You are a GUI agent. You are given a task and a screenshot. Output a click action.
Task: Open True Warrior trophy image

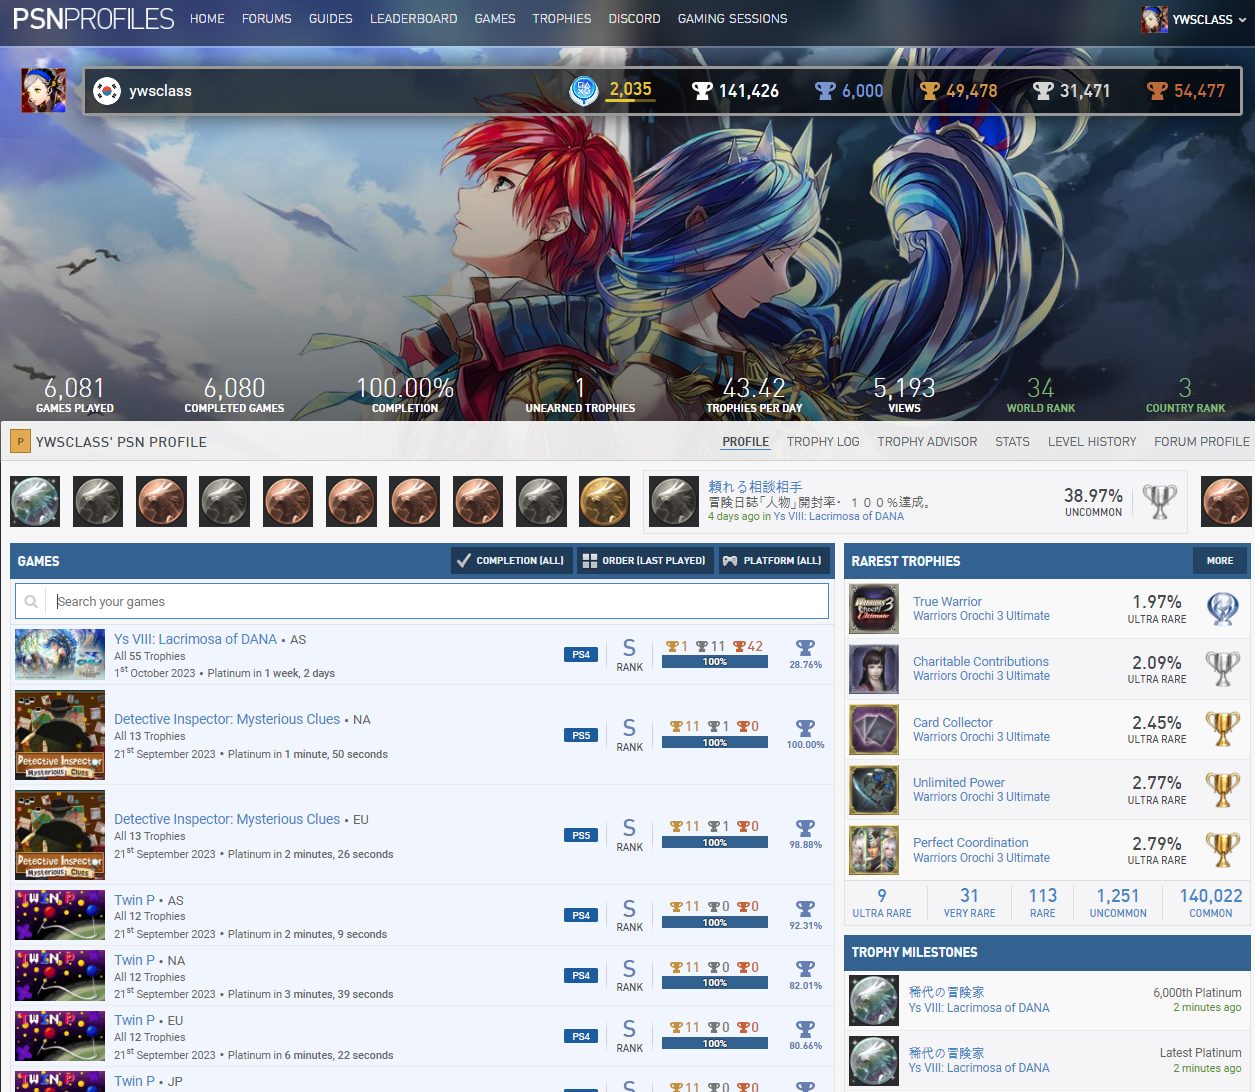[x=874, y=609]
